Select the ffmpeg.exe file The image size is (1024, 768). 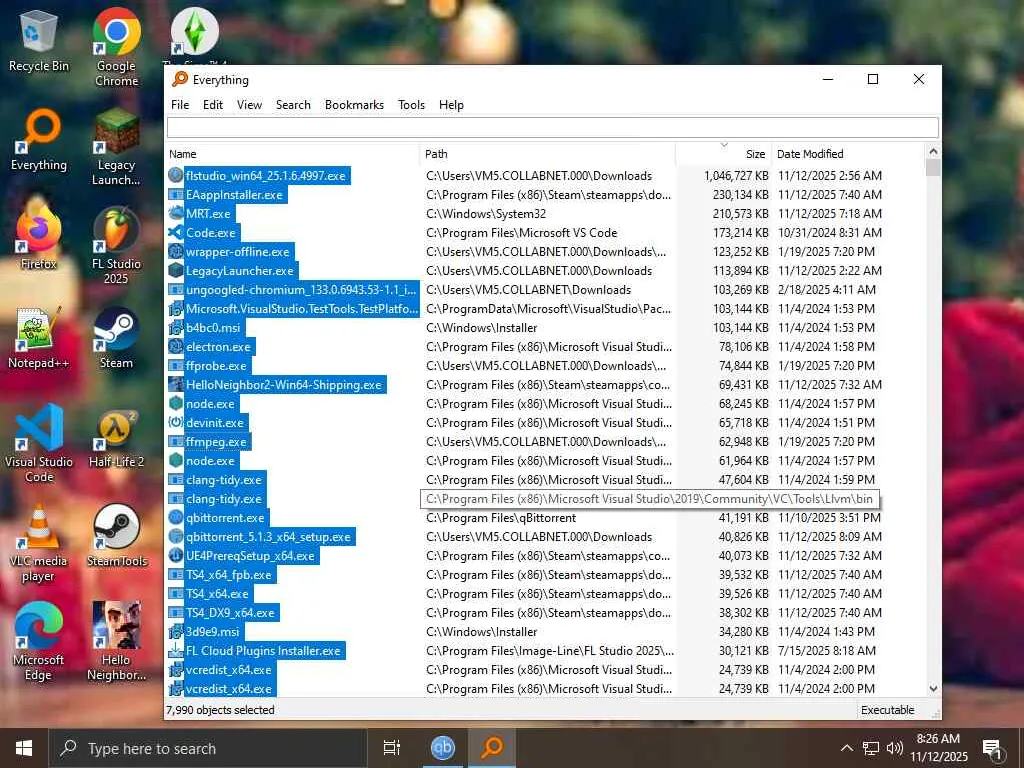click(216, 441)
